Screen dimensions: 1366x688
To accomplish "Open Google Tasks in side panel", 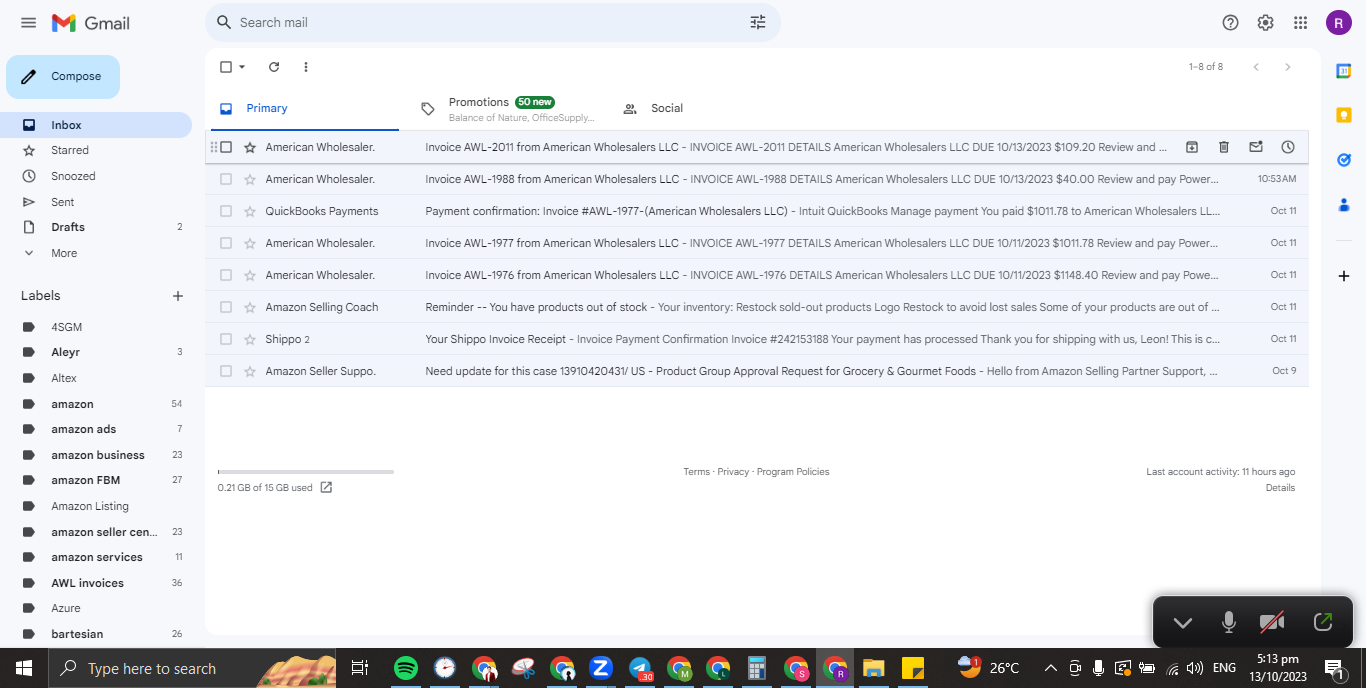I will pyautogui.click(x=1344, y=160).
